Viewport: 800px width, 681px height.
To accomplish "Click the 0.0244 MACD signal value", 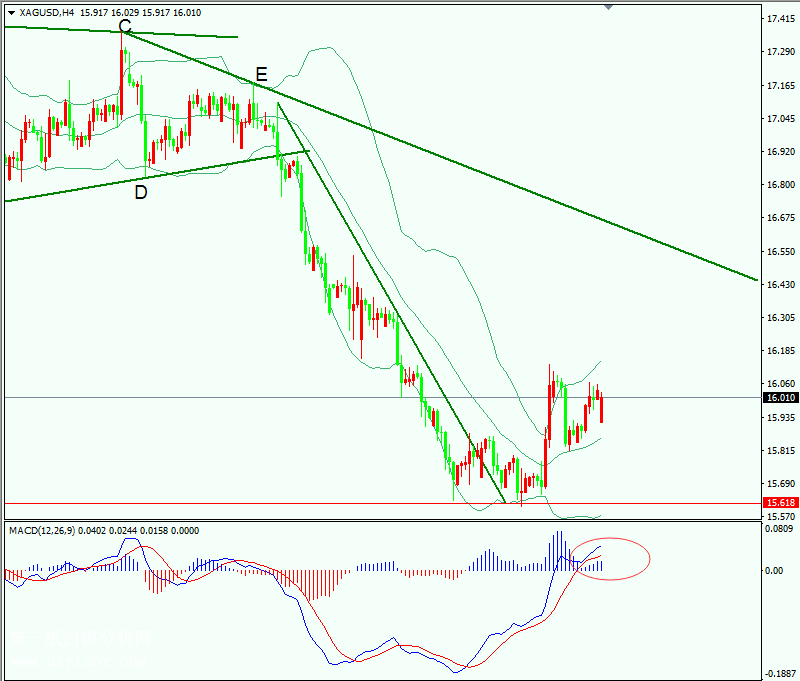I will [x=123, y=531].
